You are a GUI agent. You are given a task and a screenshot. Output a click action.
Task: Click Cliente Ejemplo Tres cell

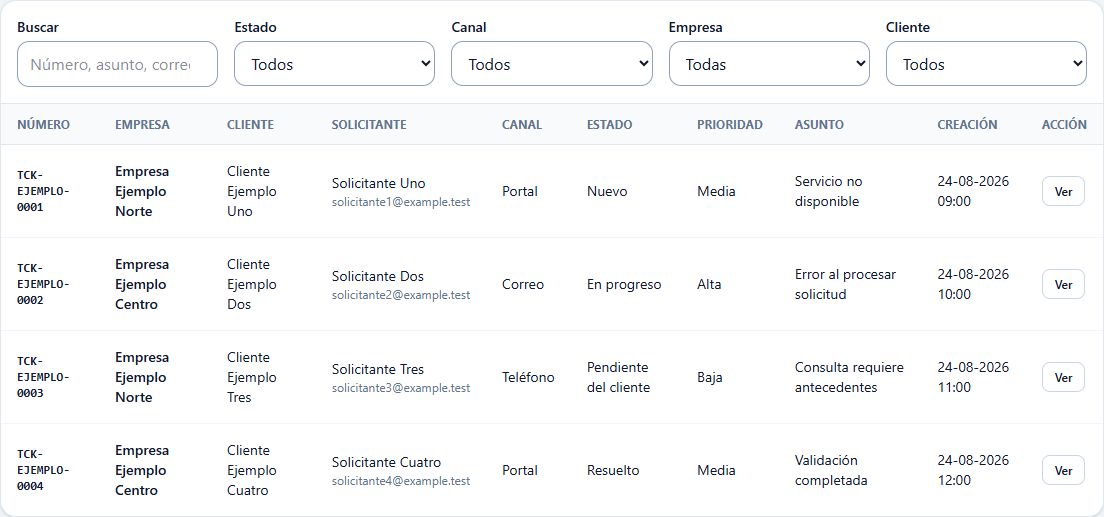pyautogui.click(x=251, y=378)
